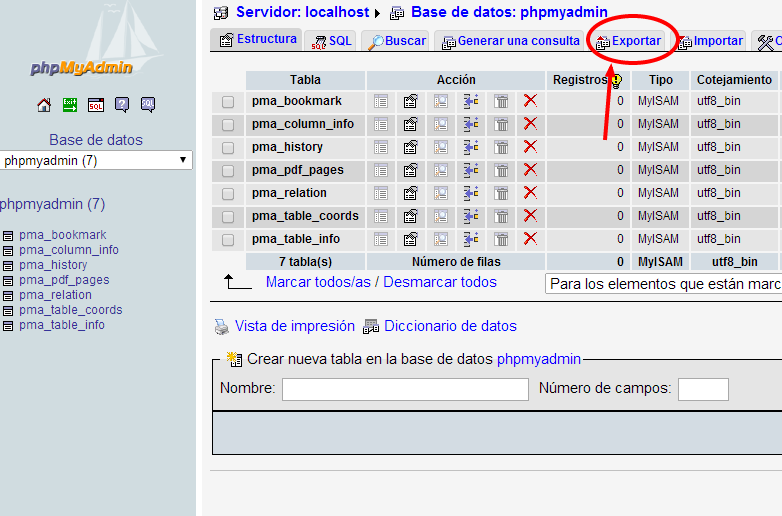Open the phpmyadmin (7) database dropdown
This screenshot has height=516, width=782.
click(96, 161)
